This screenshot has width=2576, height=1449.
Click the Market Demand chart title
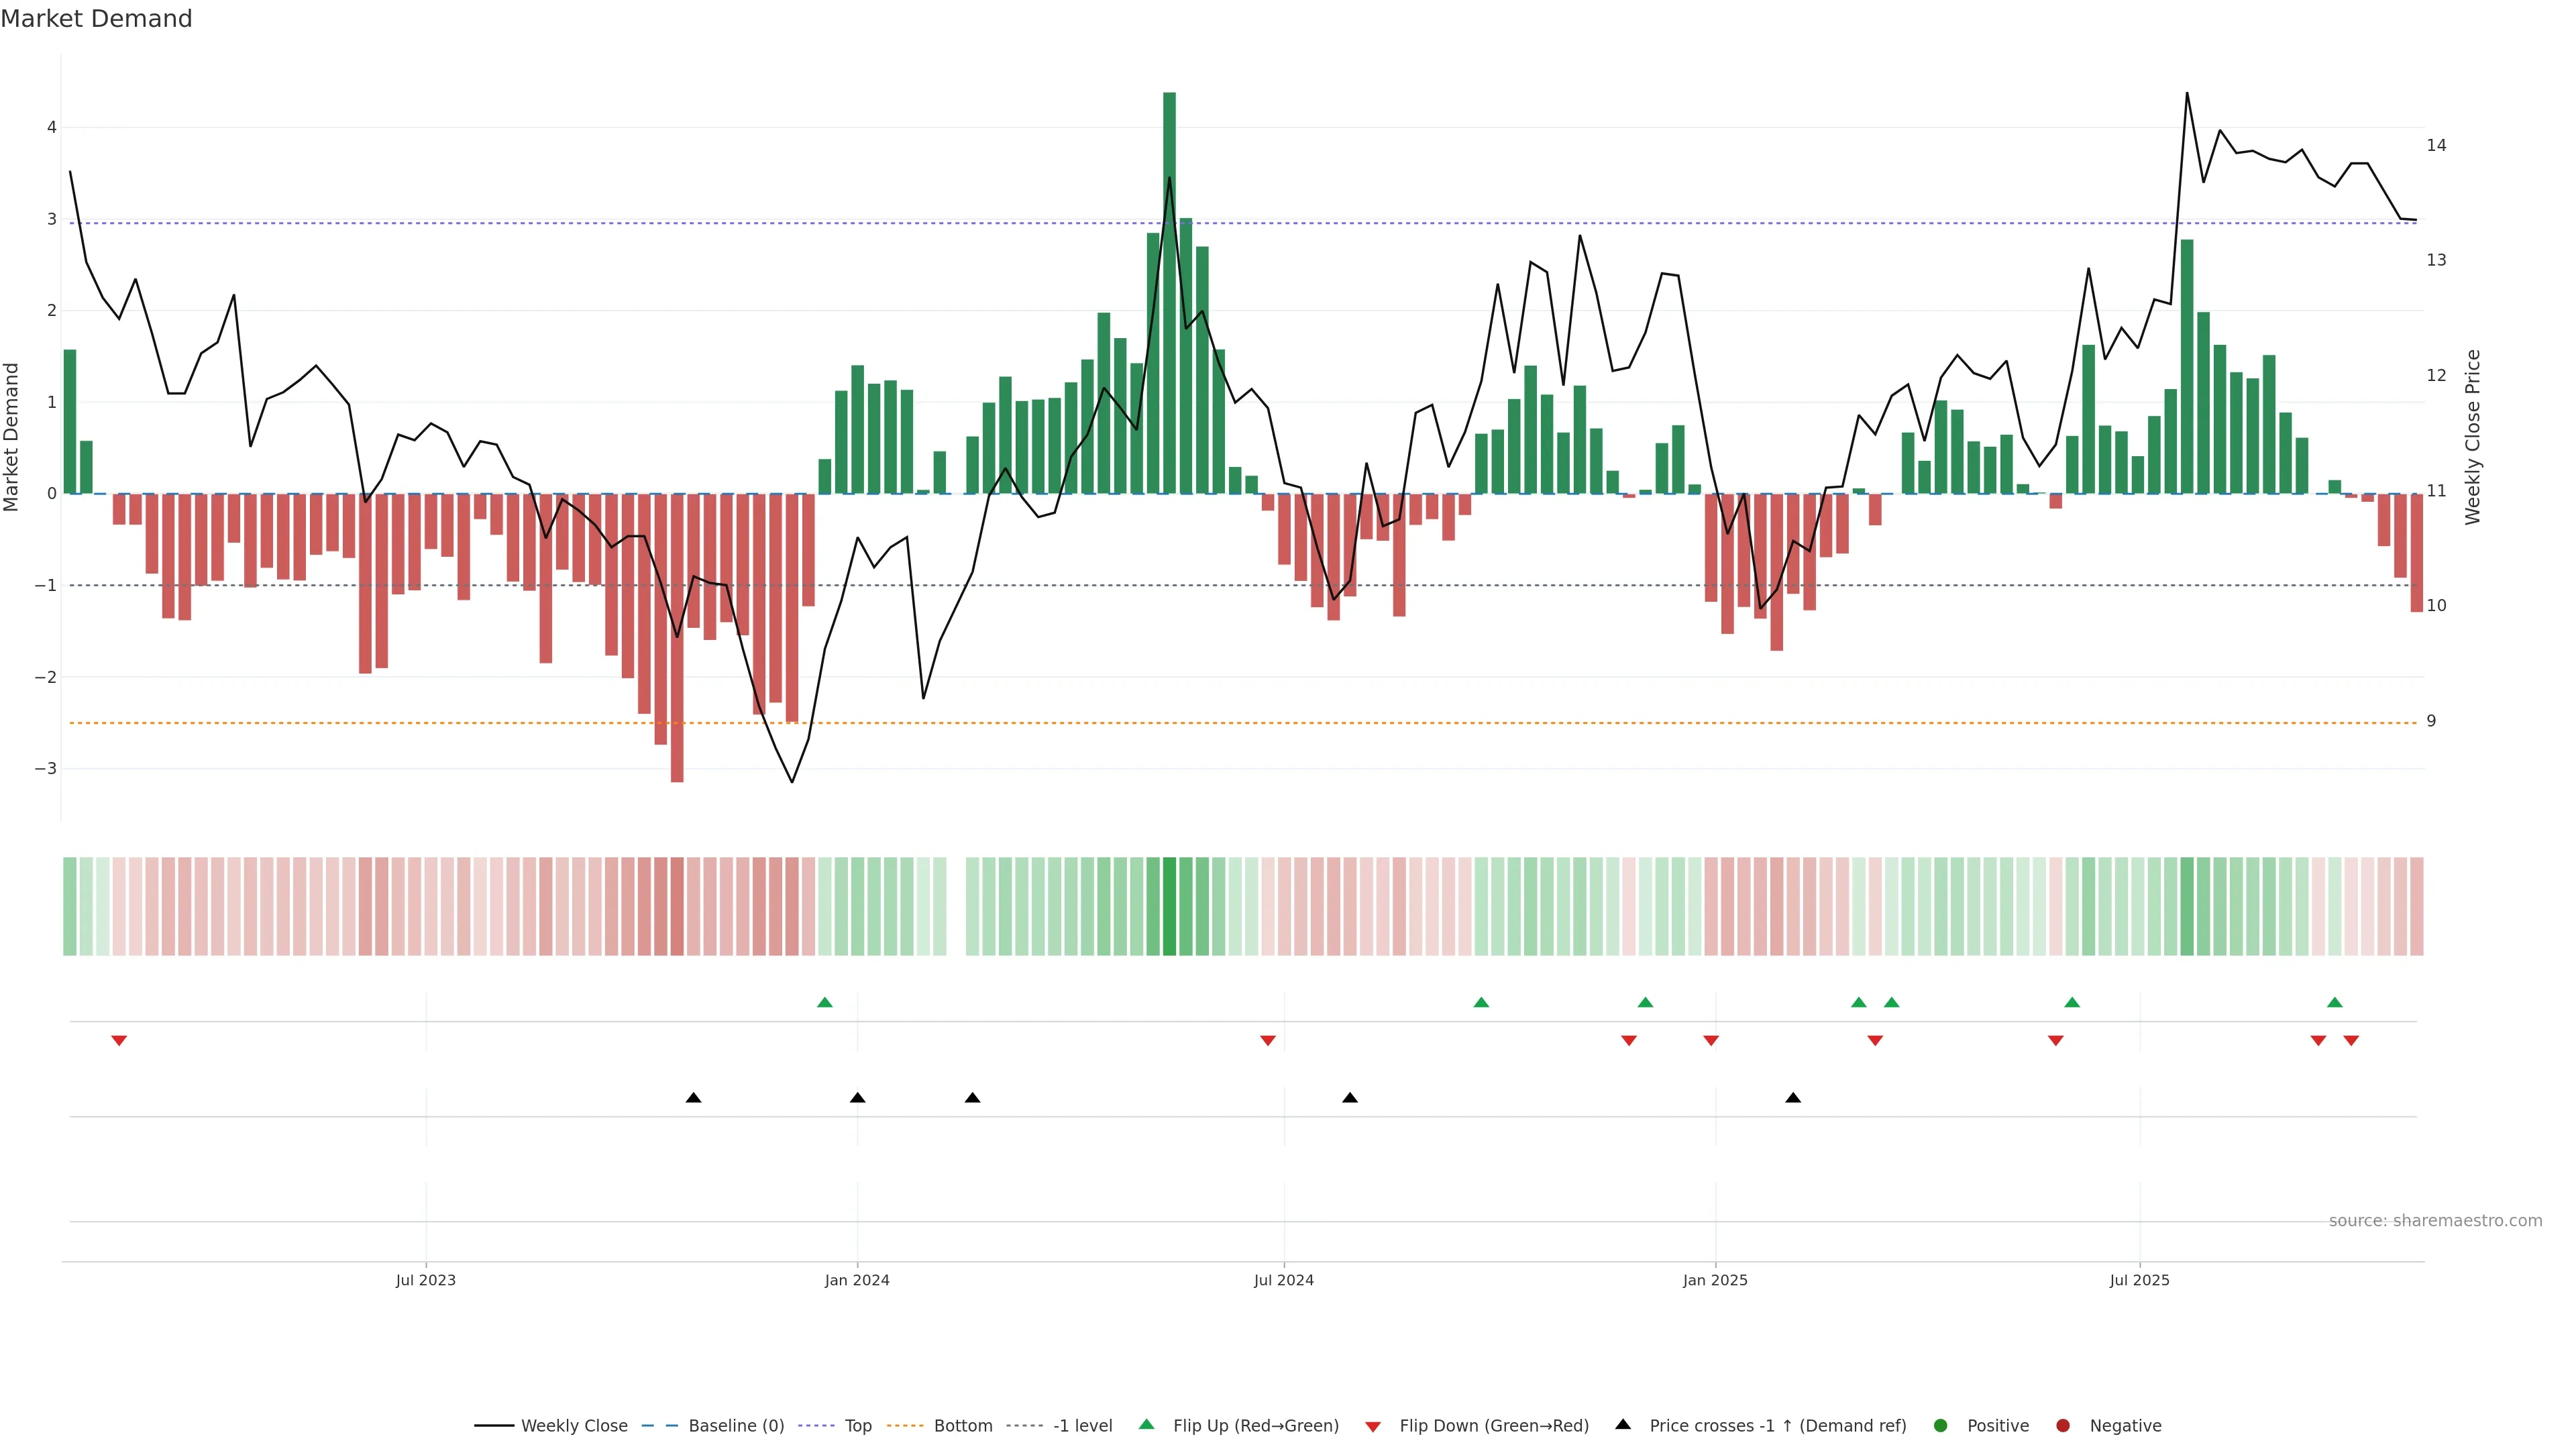pyautogui.click(x=96, y=19)
